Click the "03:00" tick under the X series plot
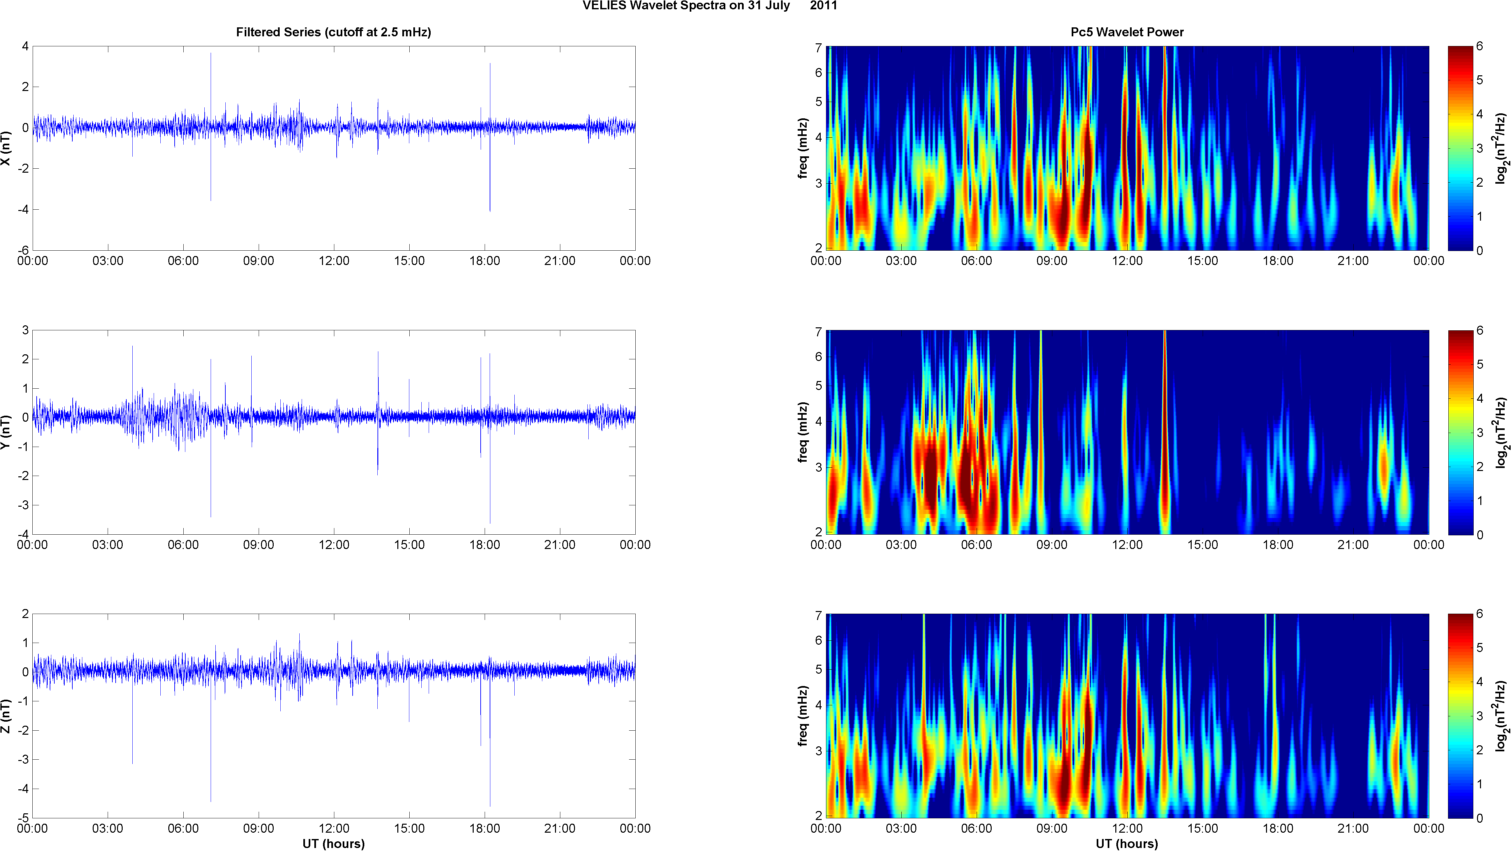 pyautogui.click(x=108, y=261)
